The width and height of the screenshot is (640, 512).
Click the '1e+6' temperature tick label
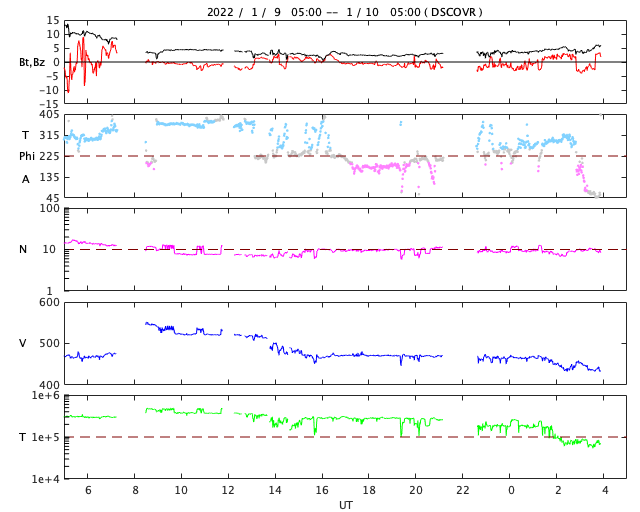pos(46,395)
